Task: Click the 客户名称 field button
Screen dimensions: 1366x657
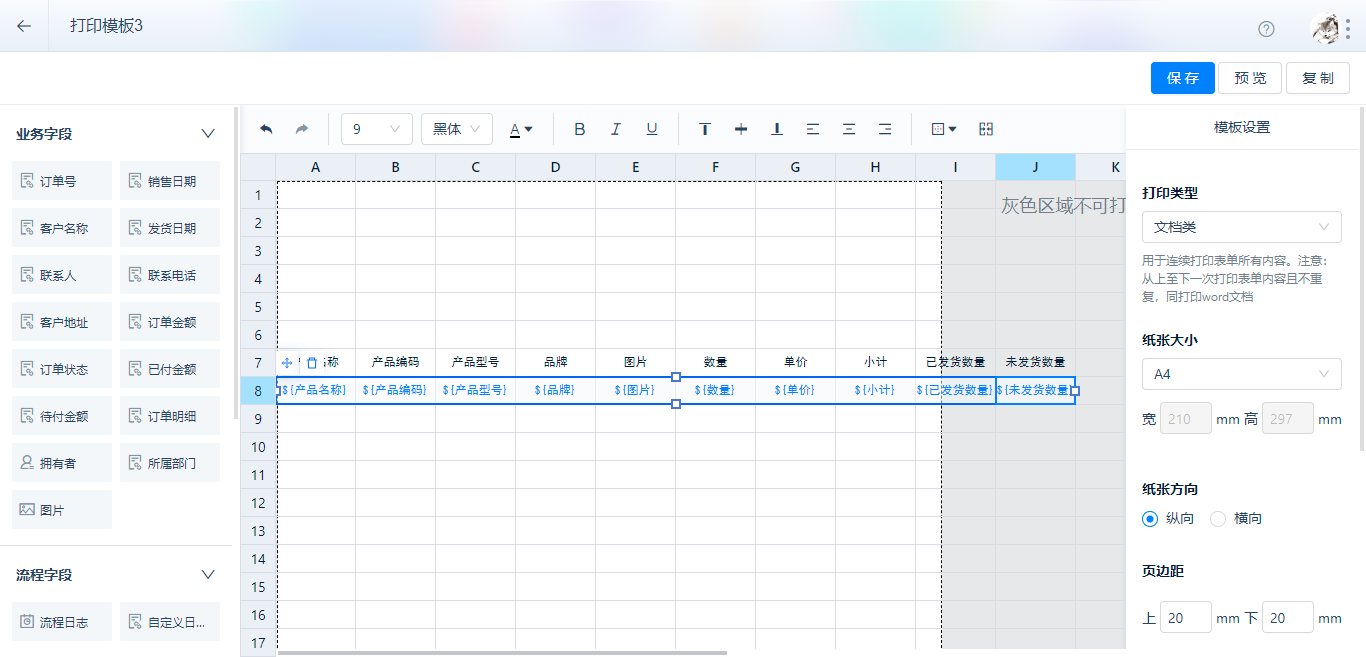Action: (62, 228)
